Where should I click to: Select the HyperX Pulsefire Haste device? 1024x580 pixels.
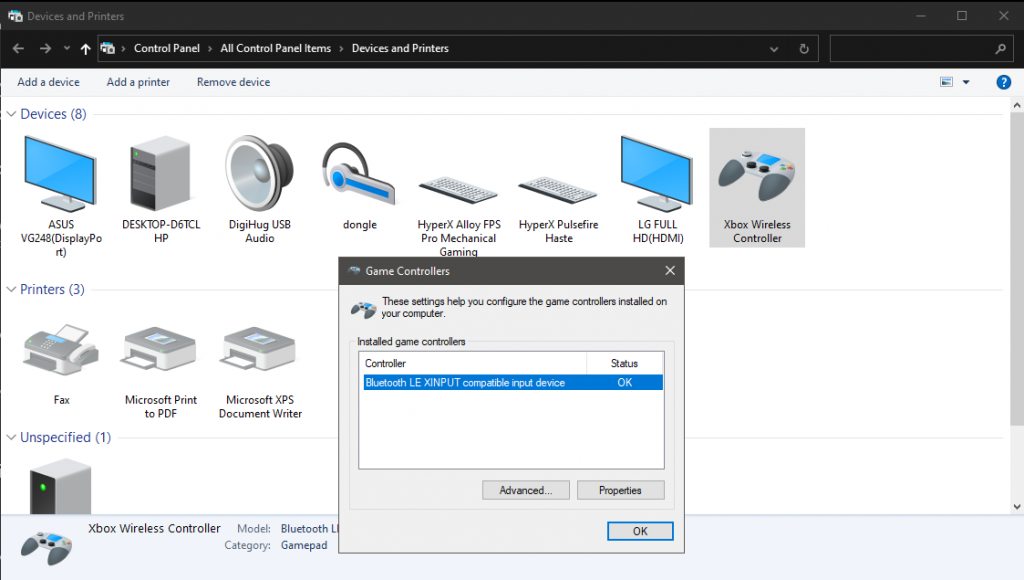coord(558,209)
